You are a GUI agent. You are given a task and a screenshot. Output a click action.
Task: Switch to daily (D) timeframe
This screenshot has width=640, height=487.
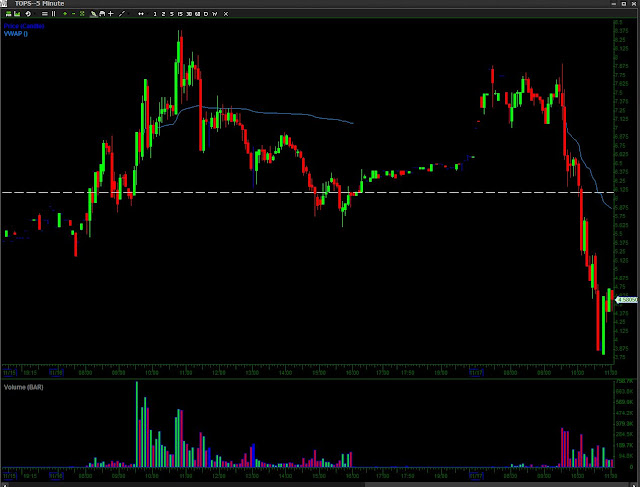tap(206, 14)
